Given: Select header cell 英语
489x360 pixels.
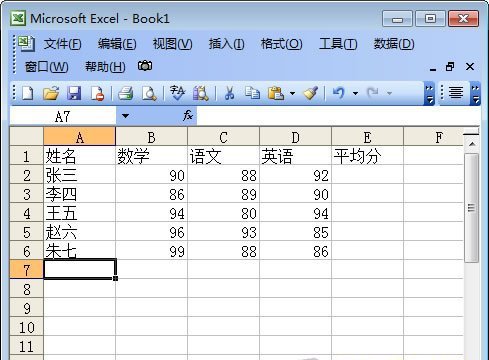Looking at the screenshot, I should pyautogui.click(x=295, y=155).
